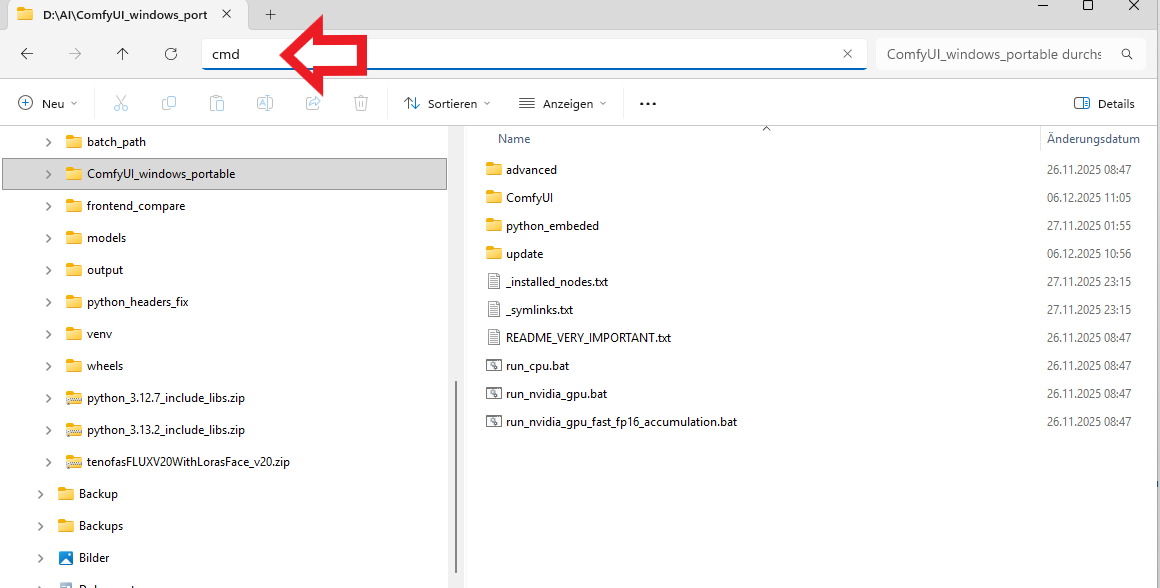Toggle the Details pane
Viewport: 1160px width, 588px height.
1104,103
